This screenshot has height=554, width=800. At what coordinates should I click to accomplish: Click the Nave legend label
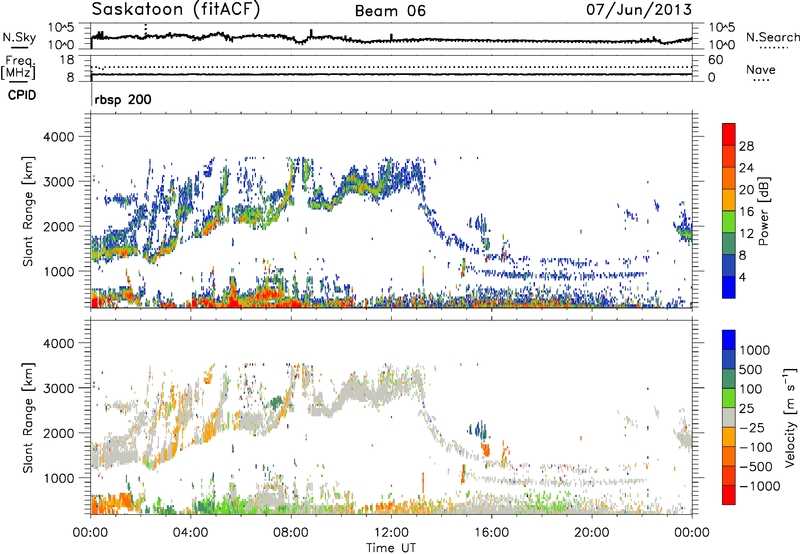[x=761, y=70]
